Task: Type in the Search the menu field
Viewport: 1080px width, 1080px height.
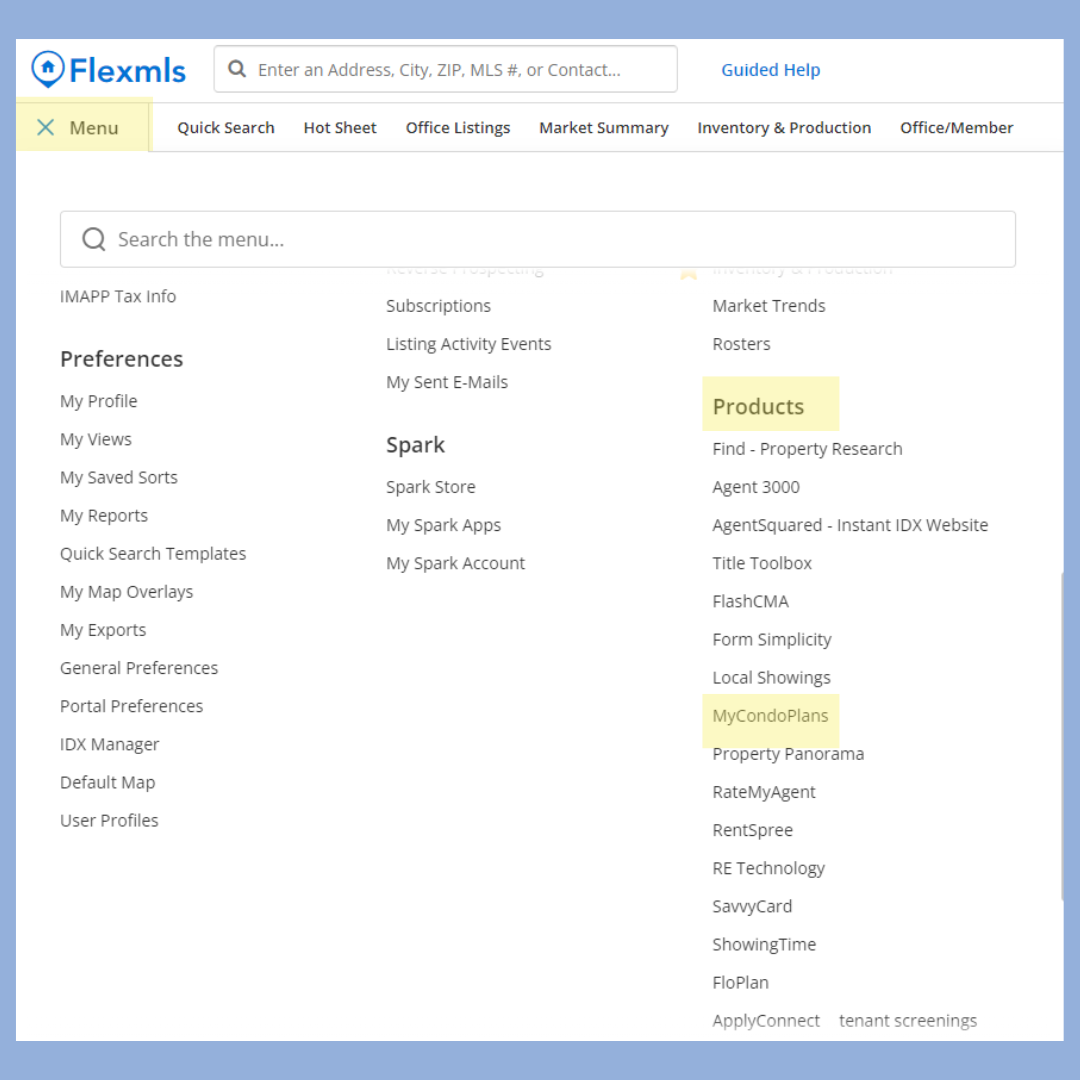Action: point(560,239)
